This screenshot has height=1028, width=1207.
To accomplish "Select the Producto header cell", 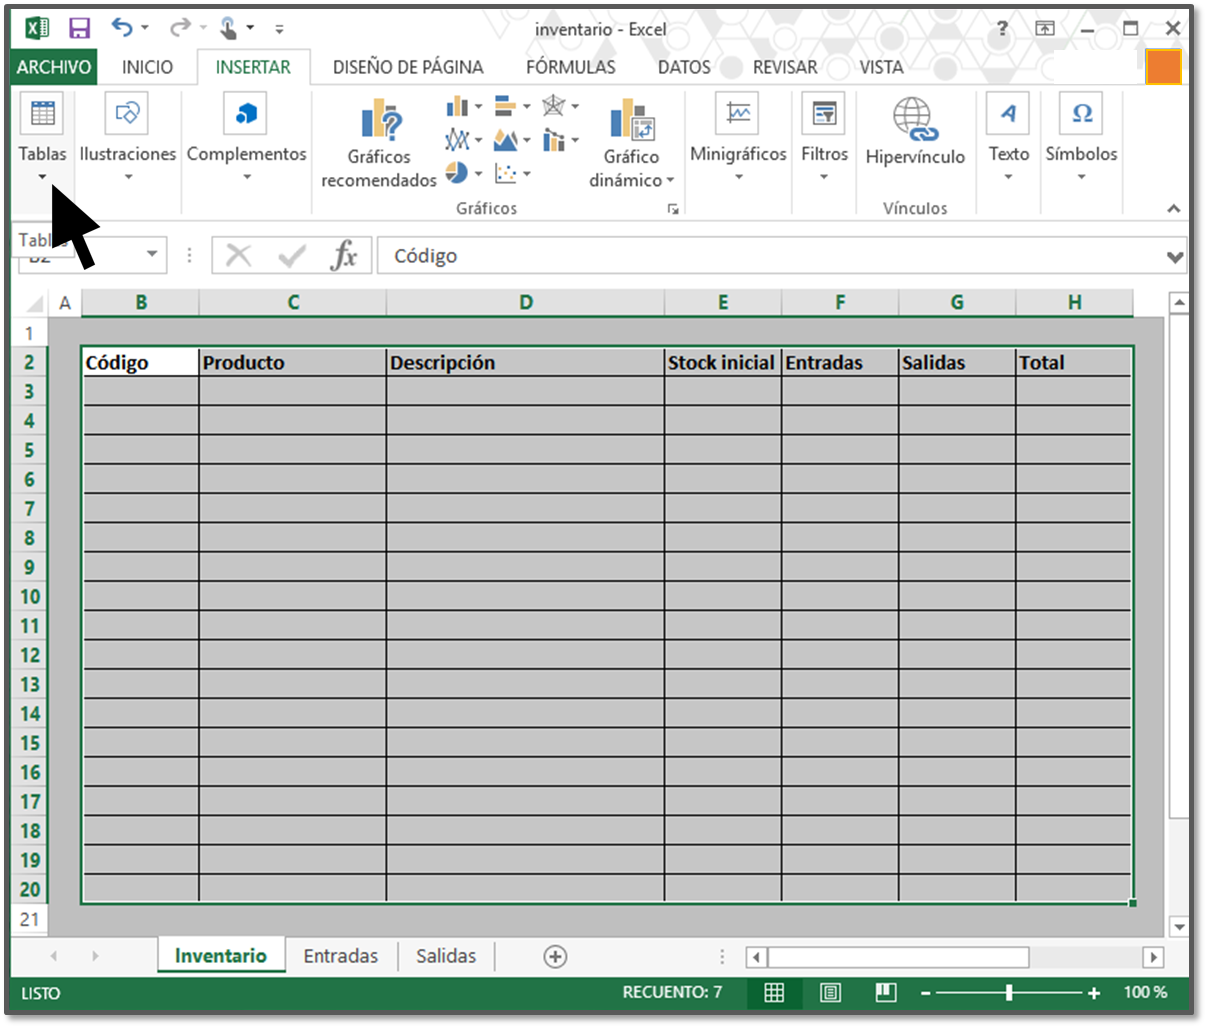I will [292, 363].
